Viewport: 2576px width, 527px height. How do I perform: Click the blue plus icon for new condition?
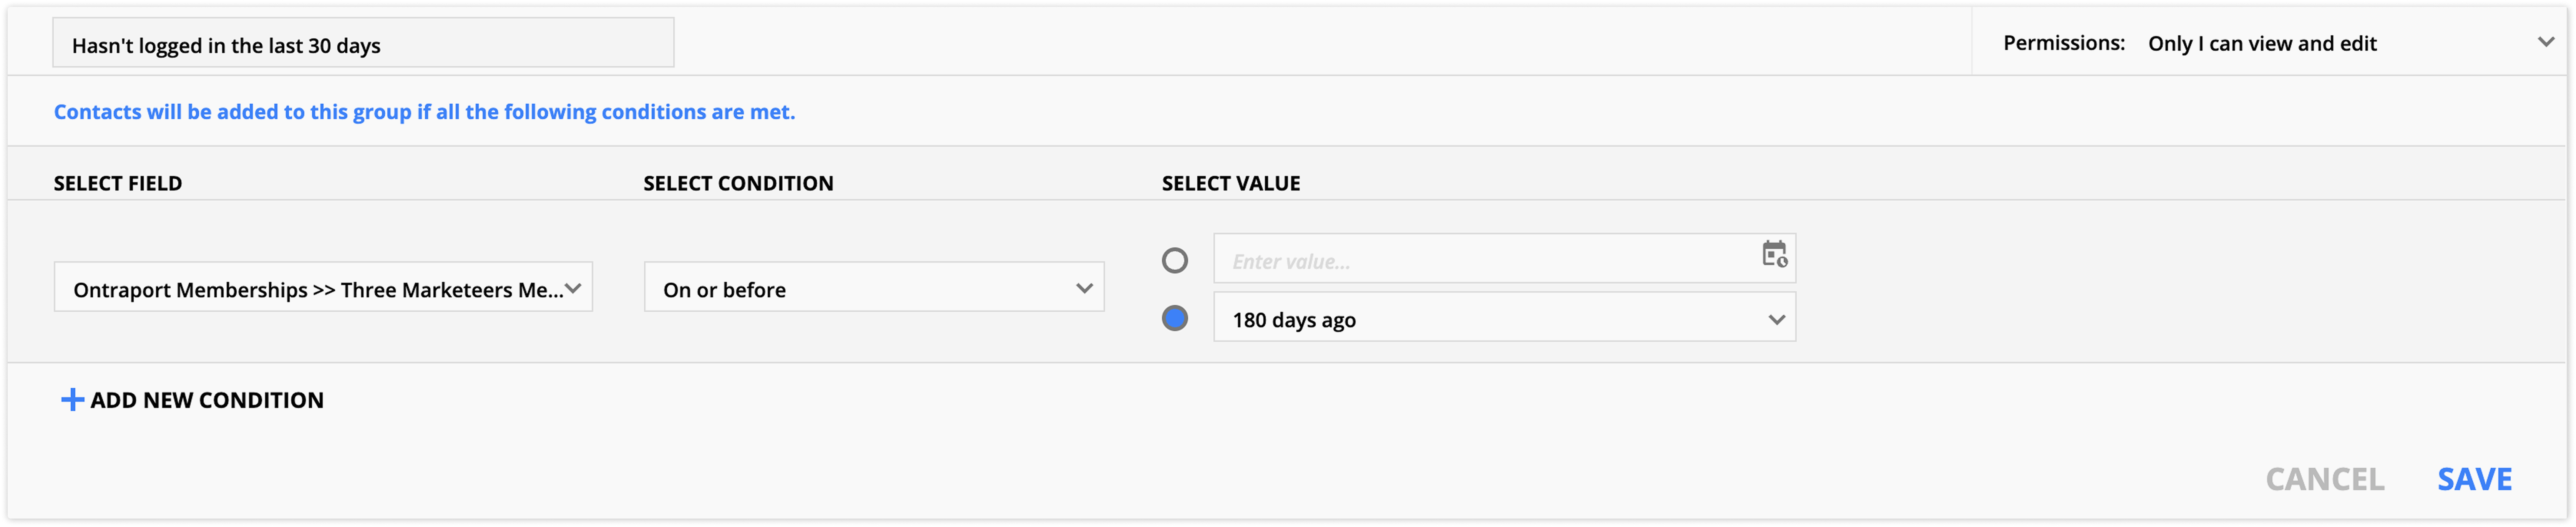tap(72, 400)
